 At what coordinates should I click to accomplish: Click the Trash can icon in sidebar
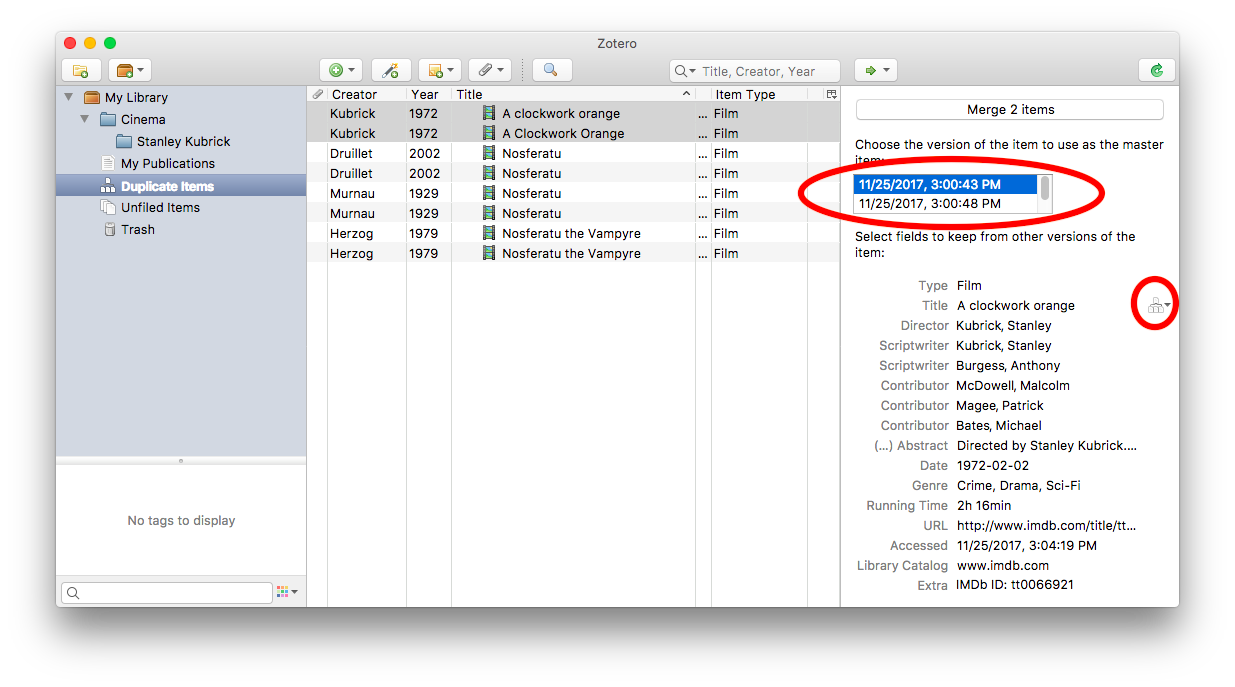coord(109,229)
